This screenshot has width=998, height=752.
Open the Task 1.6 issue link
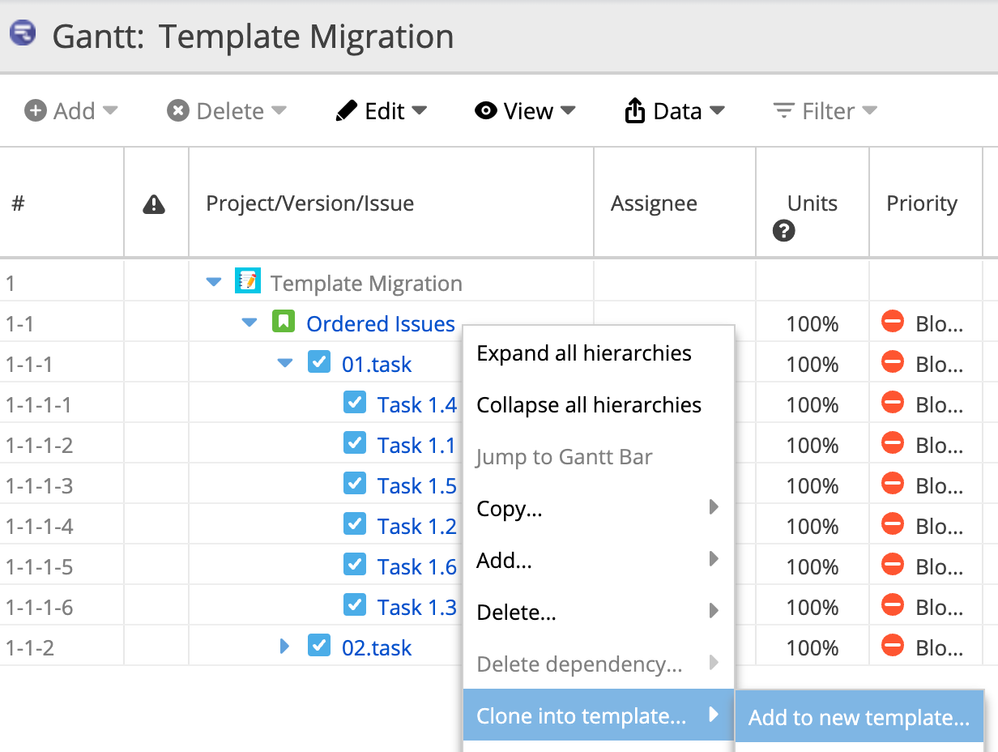[417, 567]
